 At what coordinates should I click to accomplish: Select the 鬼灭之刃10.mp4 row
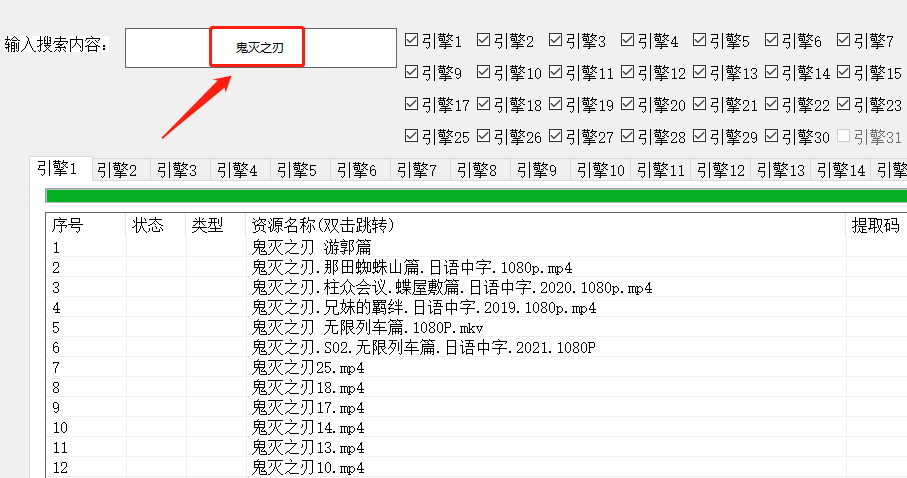476,468
